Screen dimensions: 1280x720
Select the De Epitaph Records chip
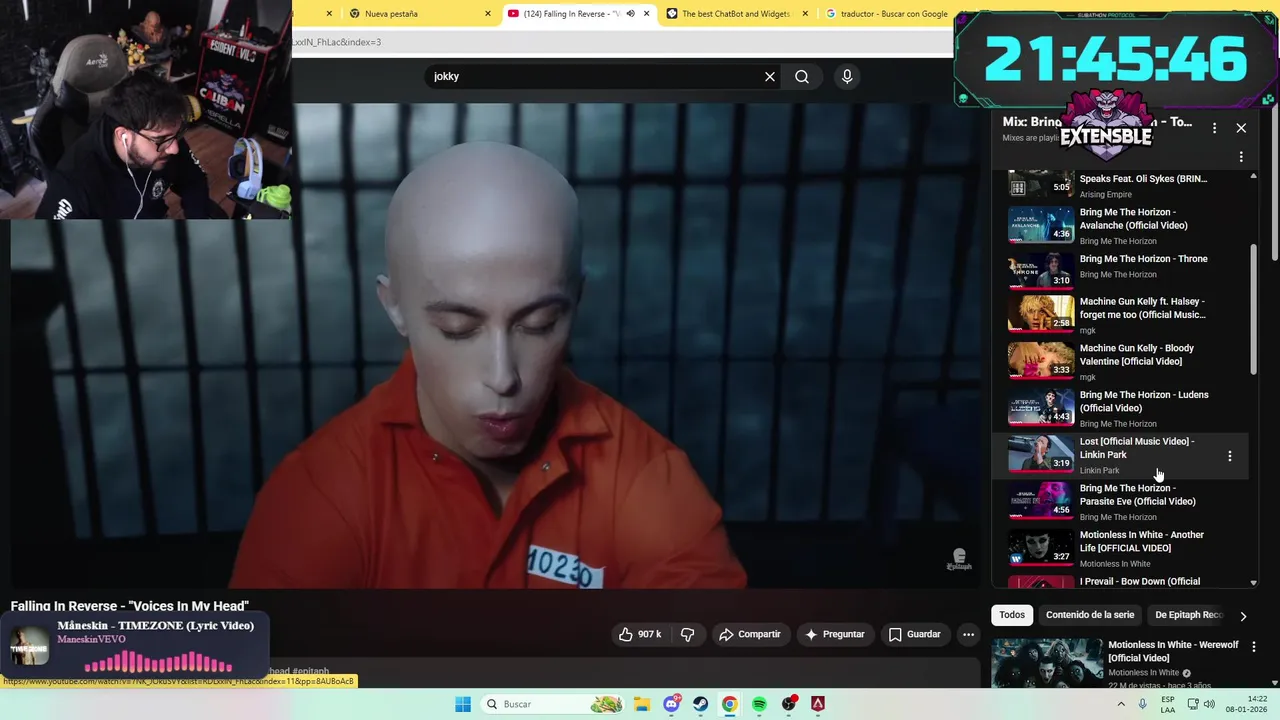tap(1189, 615)
